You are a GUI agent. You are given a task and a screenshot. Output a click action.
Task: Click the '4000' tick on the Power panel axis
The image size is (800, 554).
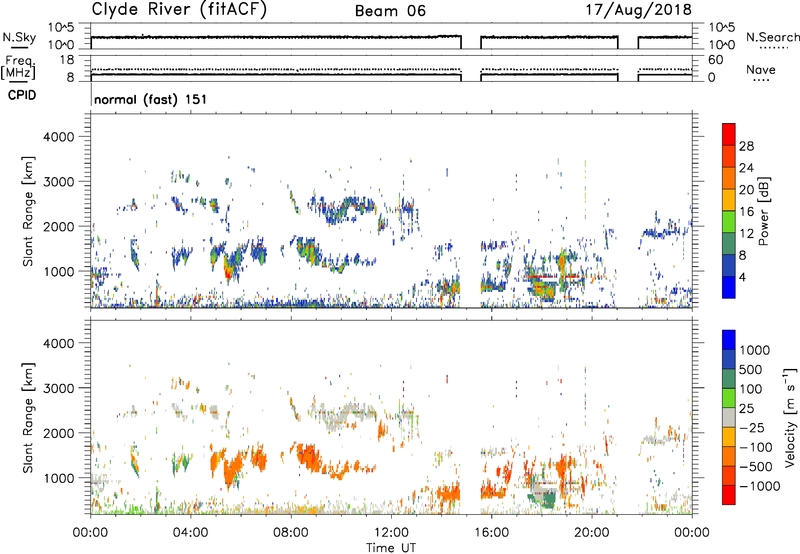point(58,137)
